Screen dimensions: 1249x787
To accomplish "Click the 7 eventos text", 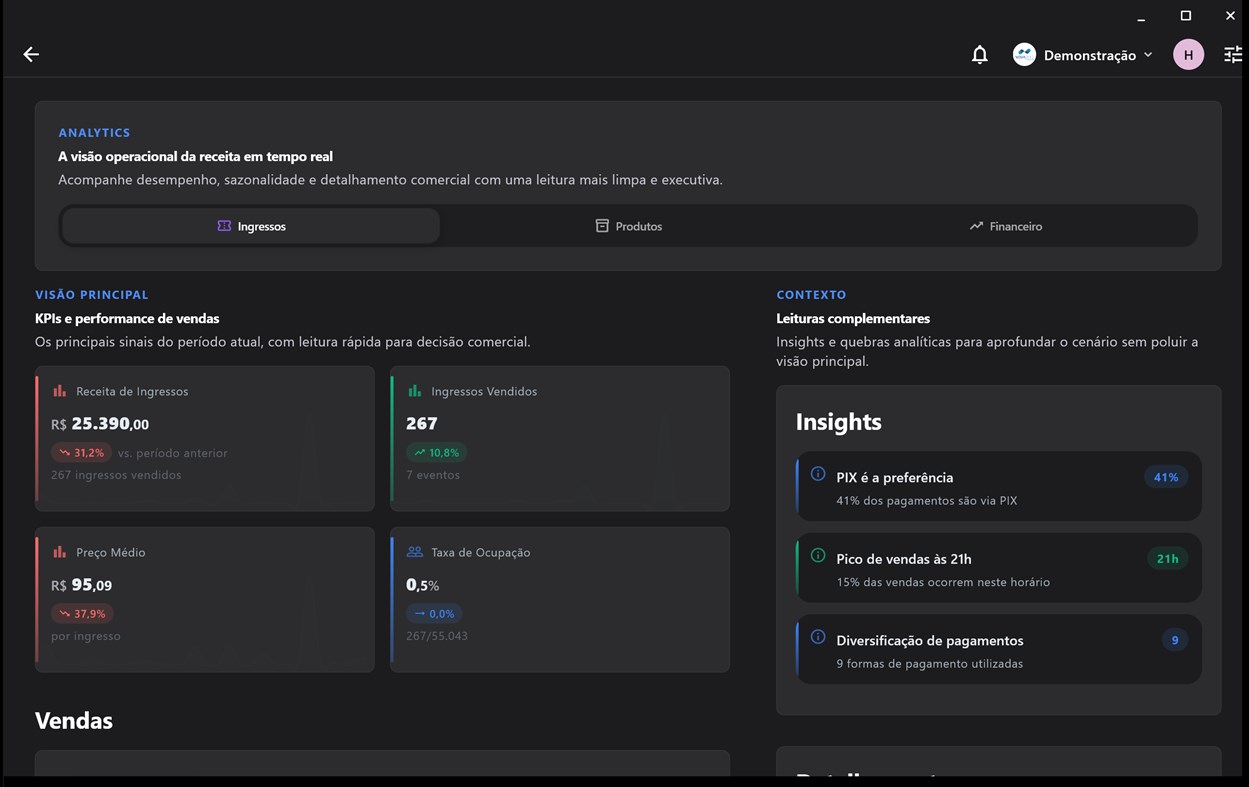I will pyautogui.click(x=433, y=475).
